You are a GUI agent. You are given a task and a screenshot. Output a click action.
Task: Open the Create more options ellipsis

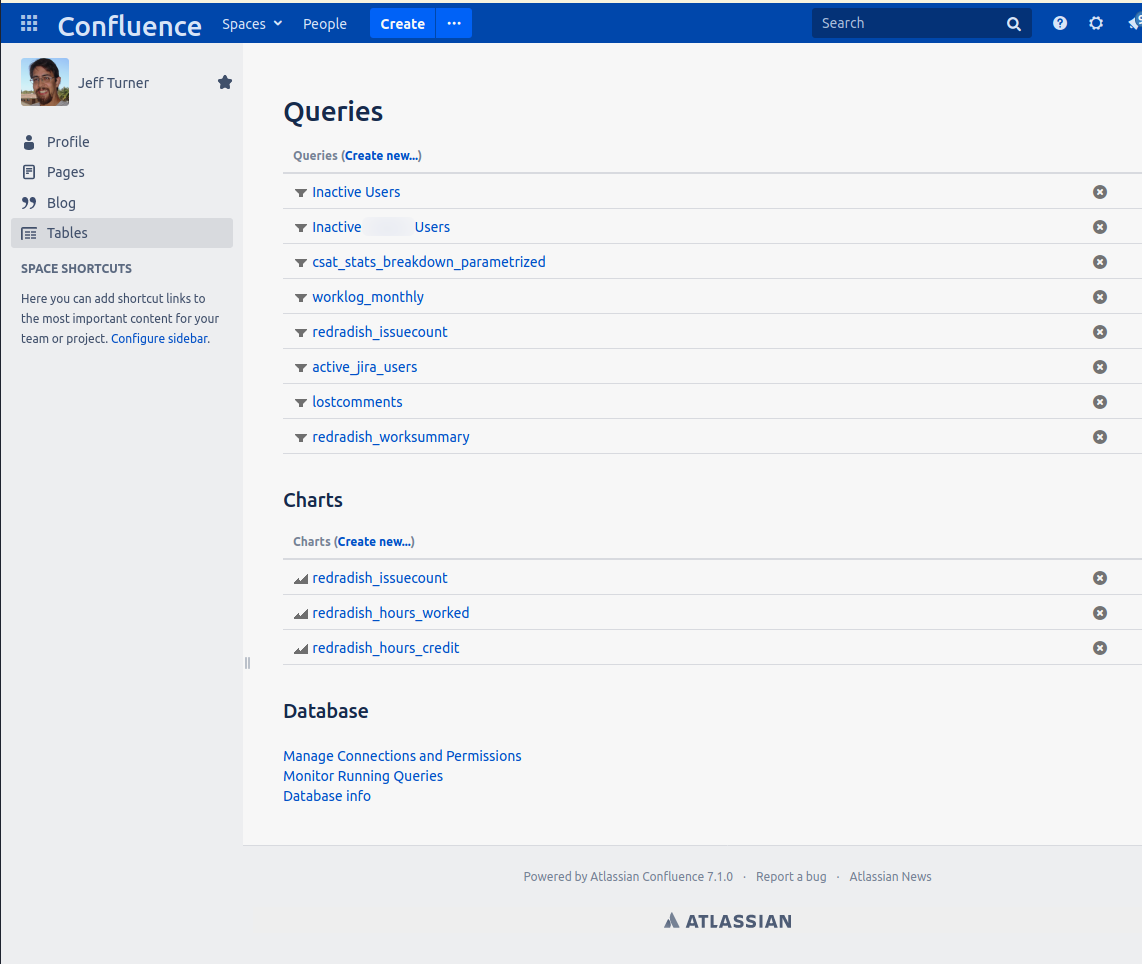click(454, 24)
